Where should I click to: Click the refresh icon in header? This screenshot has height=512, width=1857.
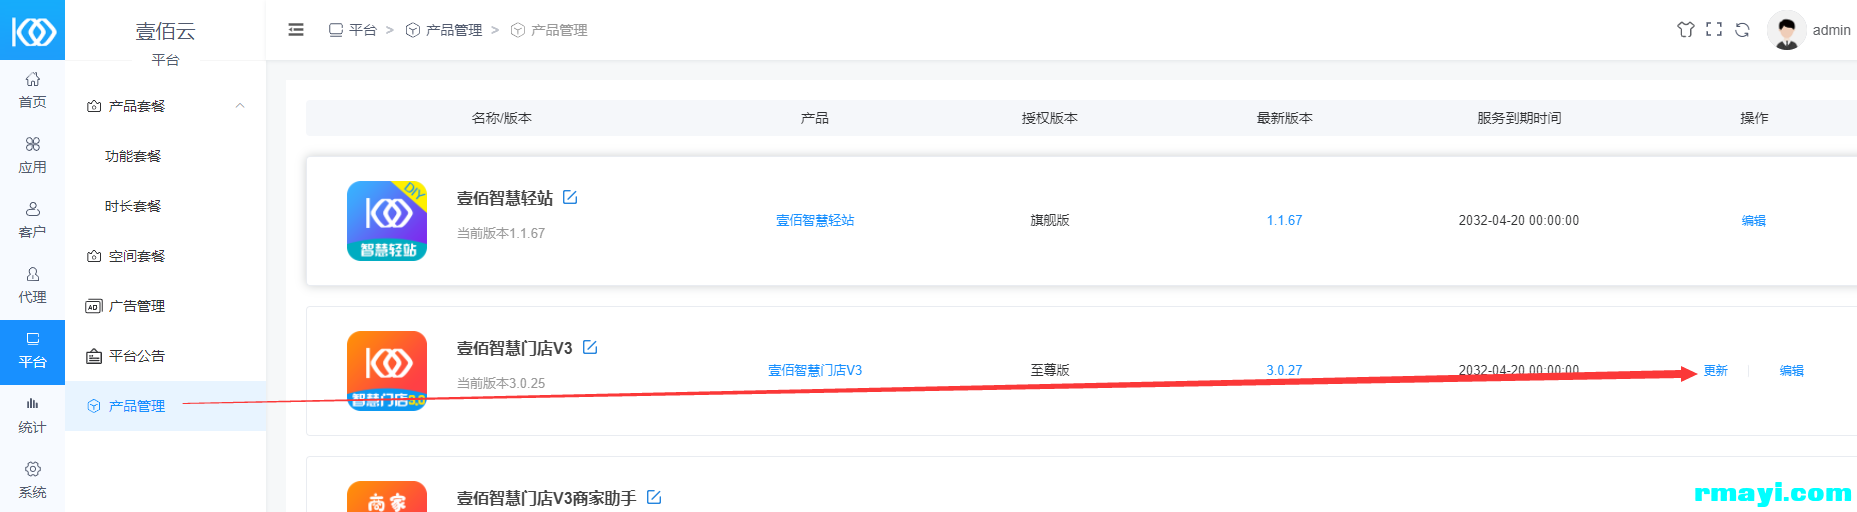[1742, 30]
